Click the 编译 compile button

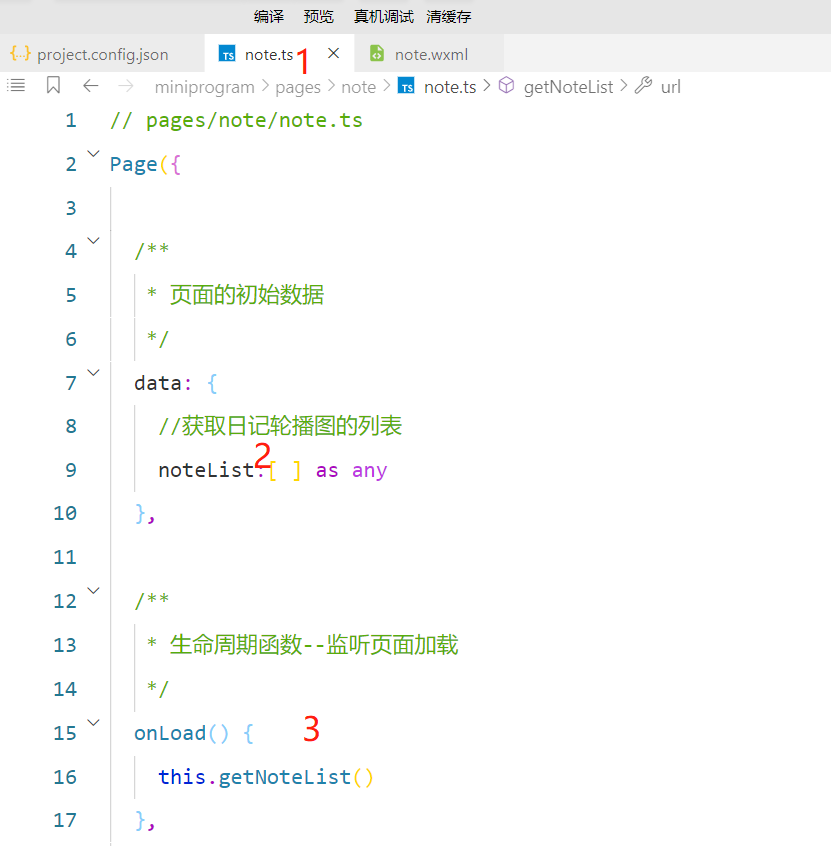(x=268, y=17)
